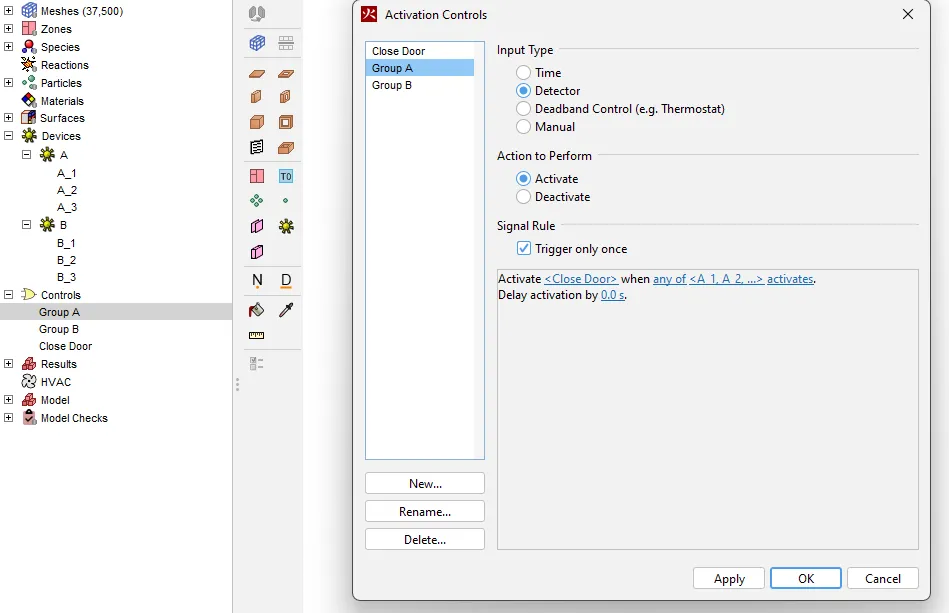Screen dimensions: 949x613
Task: Click the grayed split mesh tool icon
Action: 286,43
